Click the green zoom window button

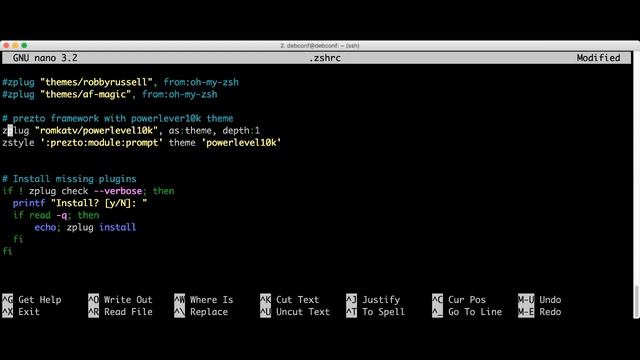[24, 45]
